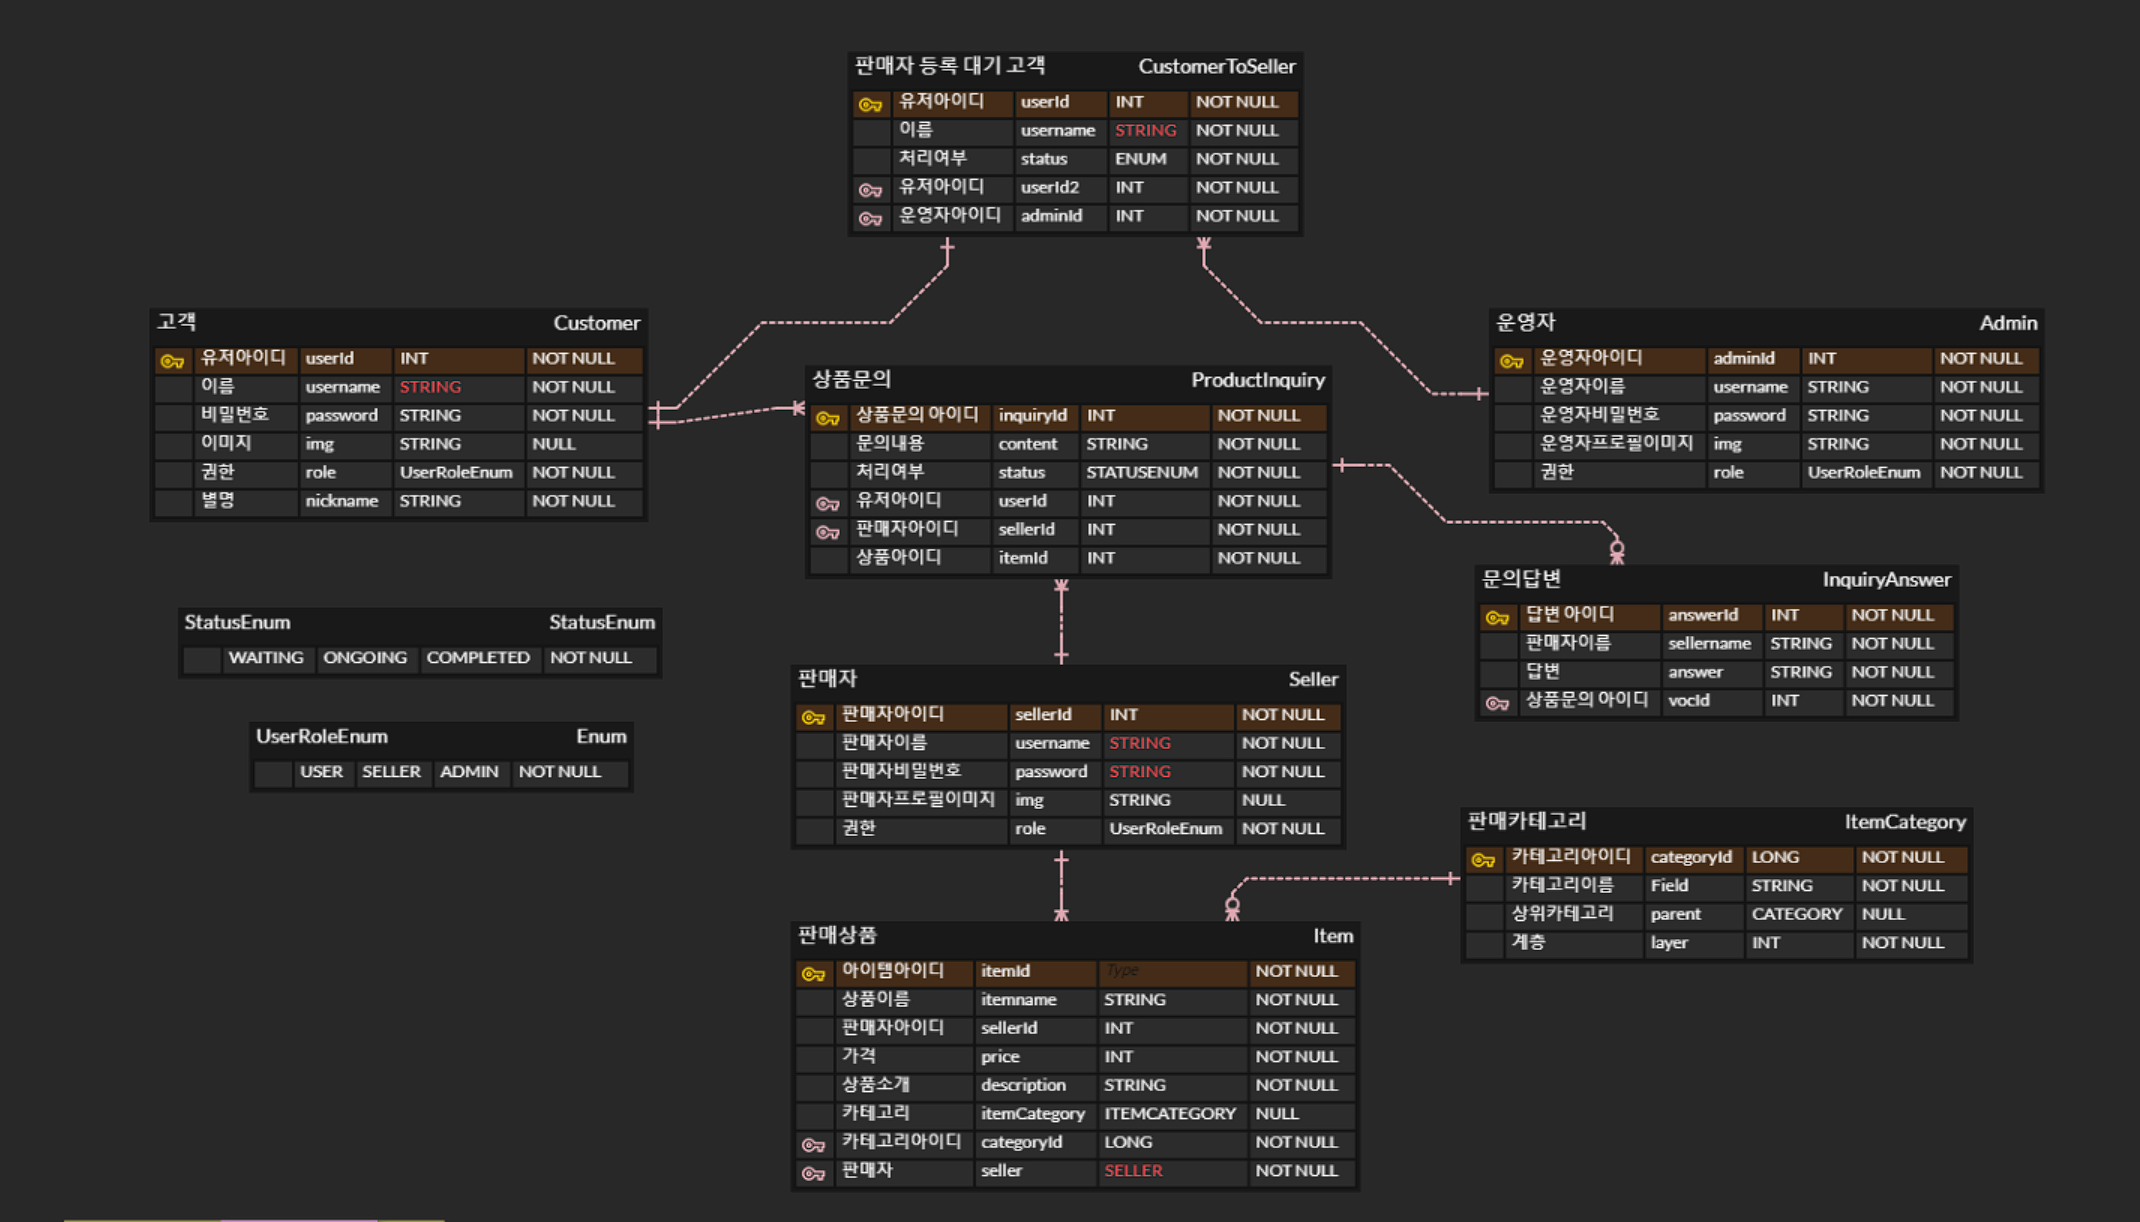
Task: Select the Admin table title
Action: tap(2007, 322)
